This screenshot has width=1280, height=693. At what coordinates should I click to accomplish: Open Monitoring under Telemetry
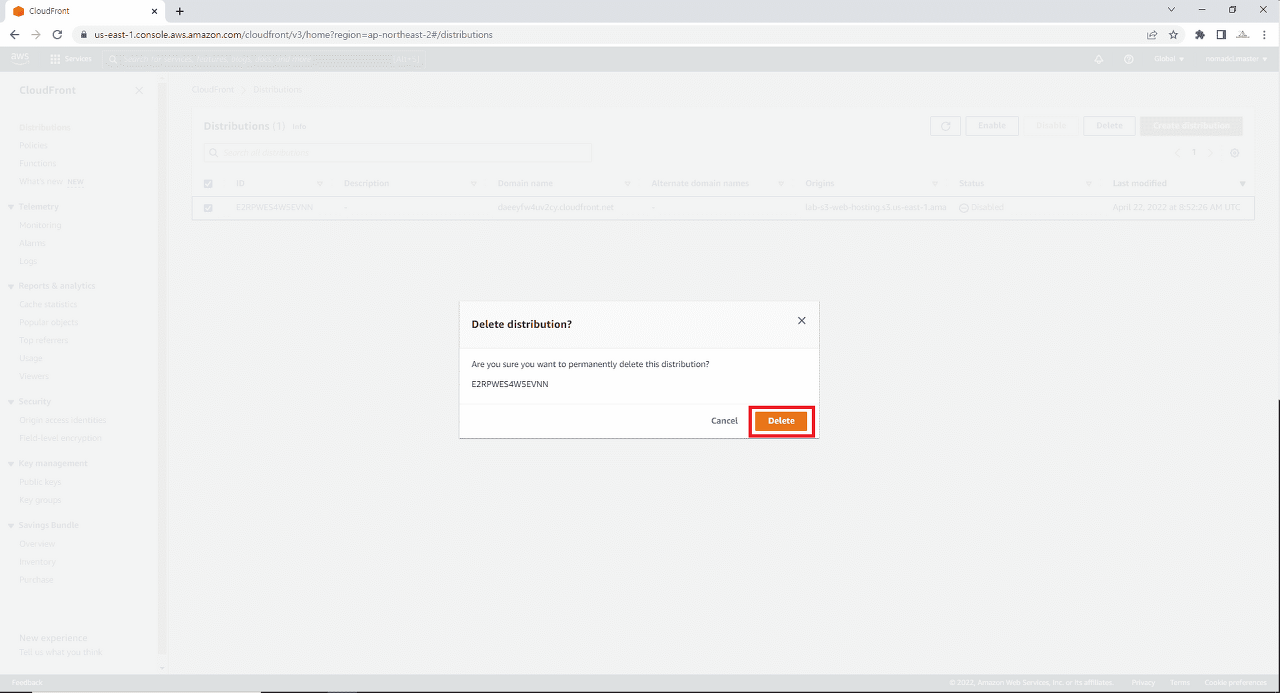(40, 226)
